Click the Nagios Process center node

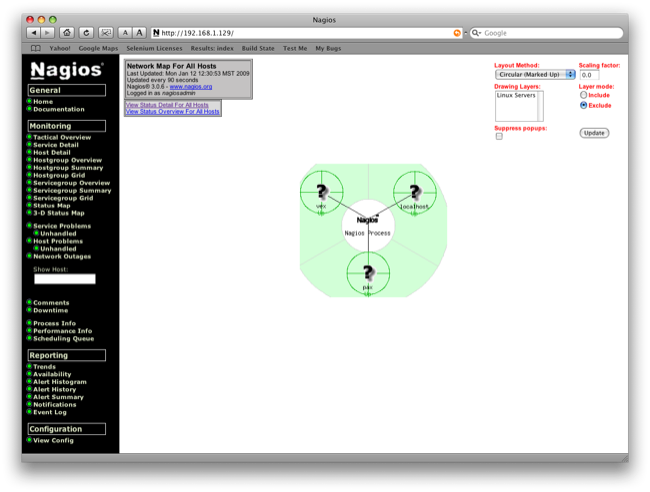point(368,226)
